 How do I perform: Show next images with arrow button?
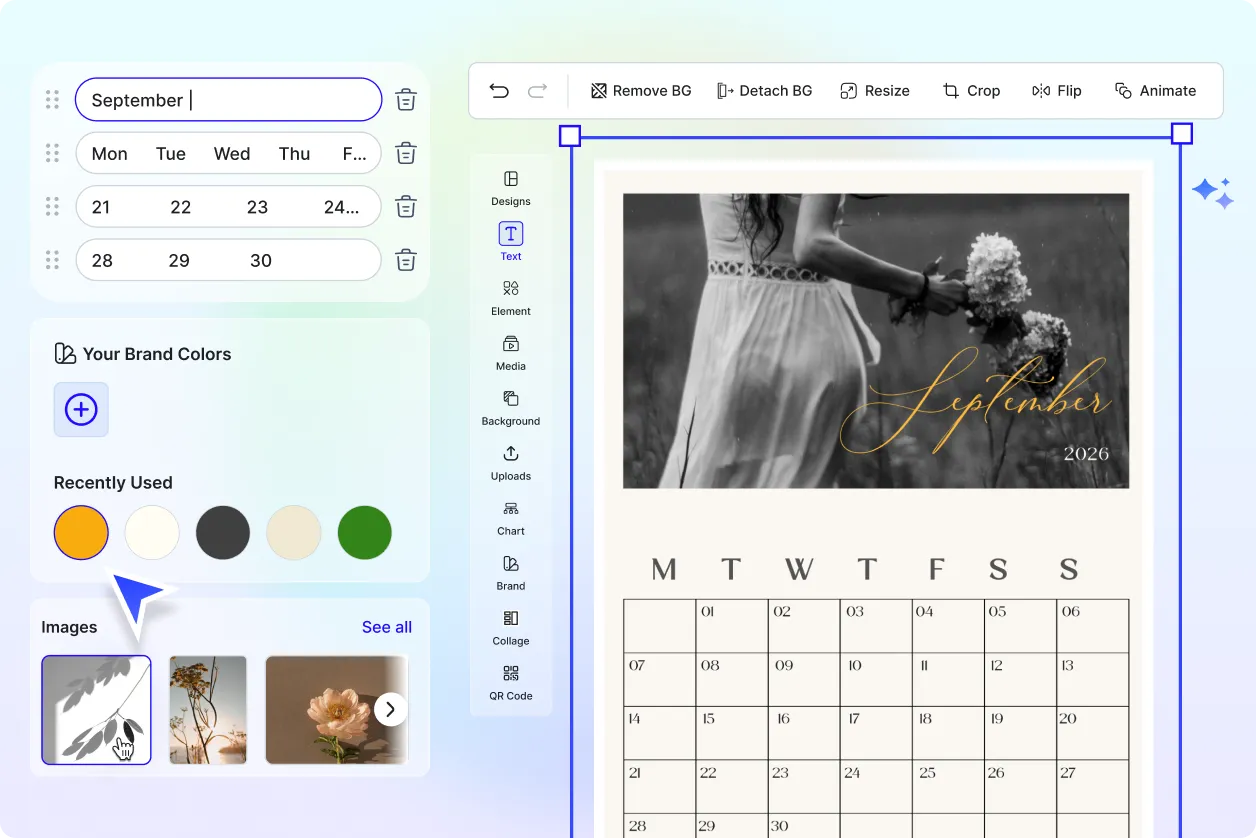pyautogui.click(x=391, y=710)
